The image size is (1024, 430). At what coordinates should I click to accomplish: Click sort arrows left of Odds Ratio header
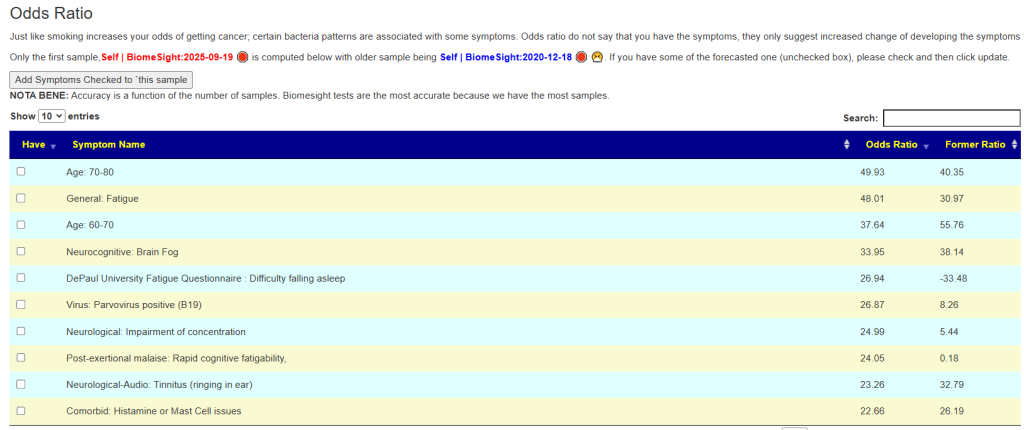(x=847, y=145)
